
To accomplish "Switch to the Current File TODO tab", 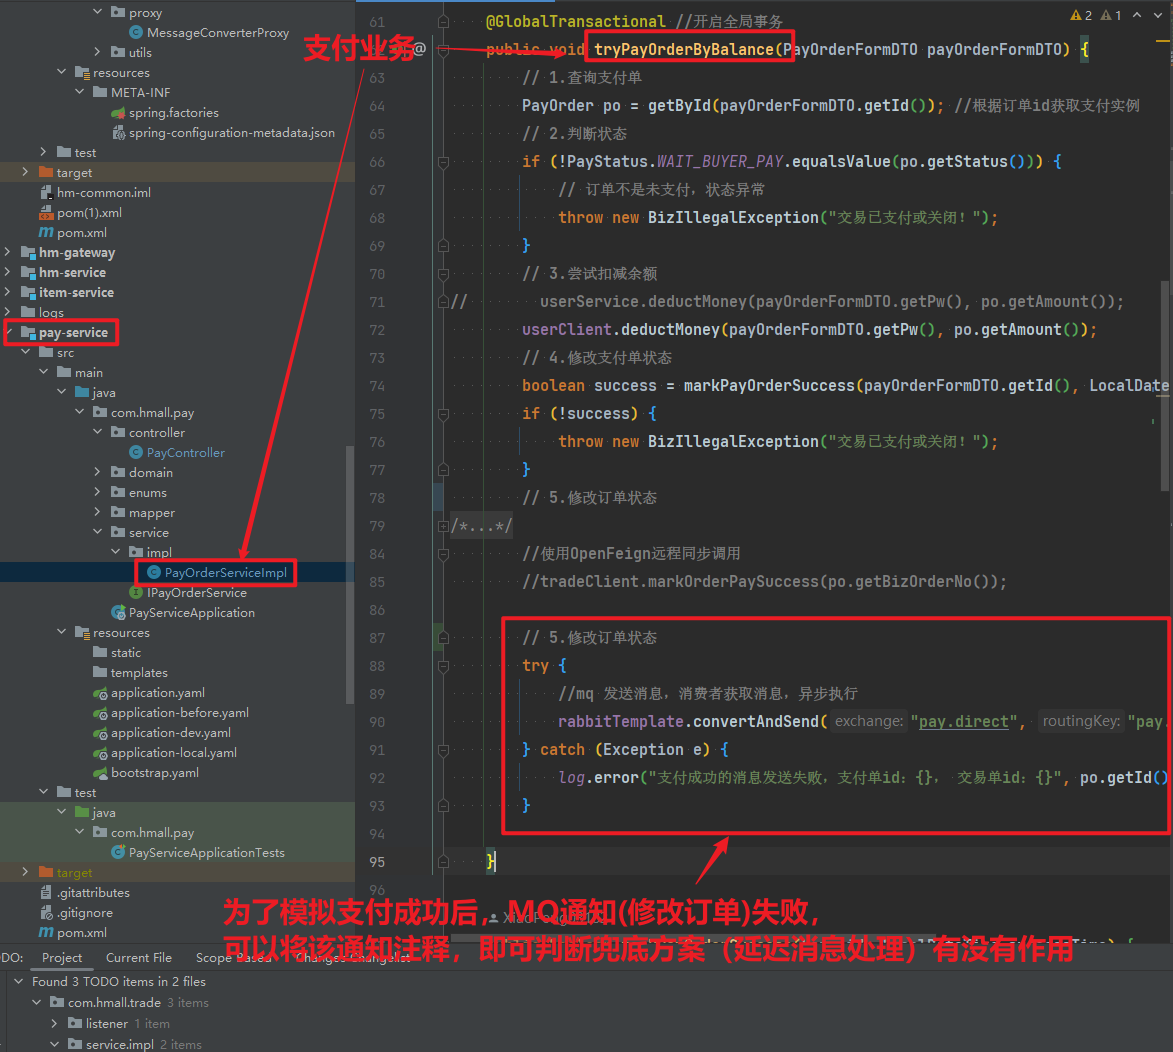I will tap(139, 958).
